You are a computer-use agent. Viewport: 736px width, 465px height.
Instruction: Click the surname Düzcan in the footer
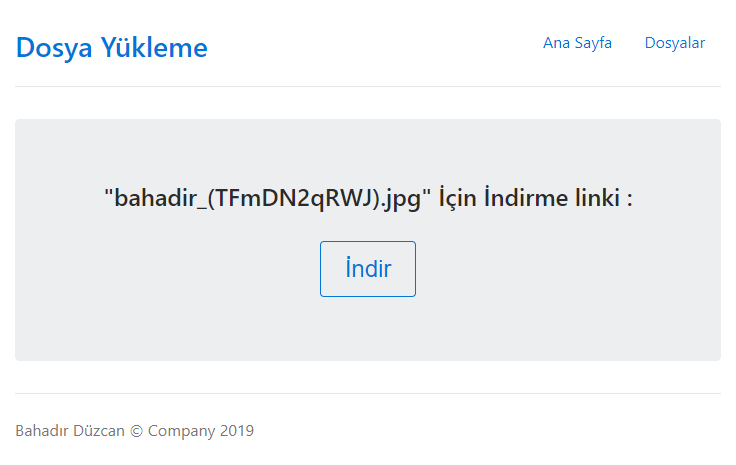coord(100,431)
